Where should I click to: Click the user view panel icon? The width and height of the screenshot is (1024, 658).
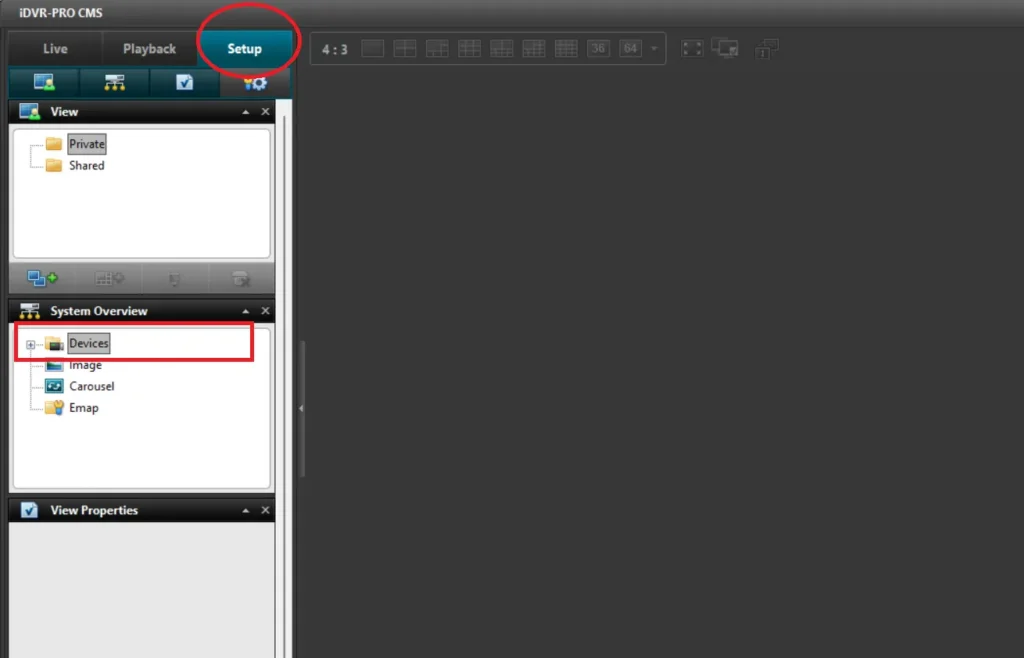point(42,83)
